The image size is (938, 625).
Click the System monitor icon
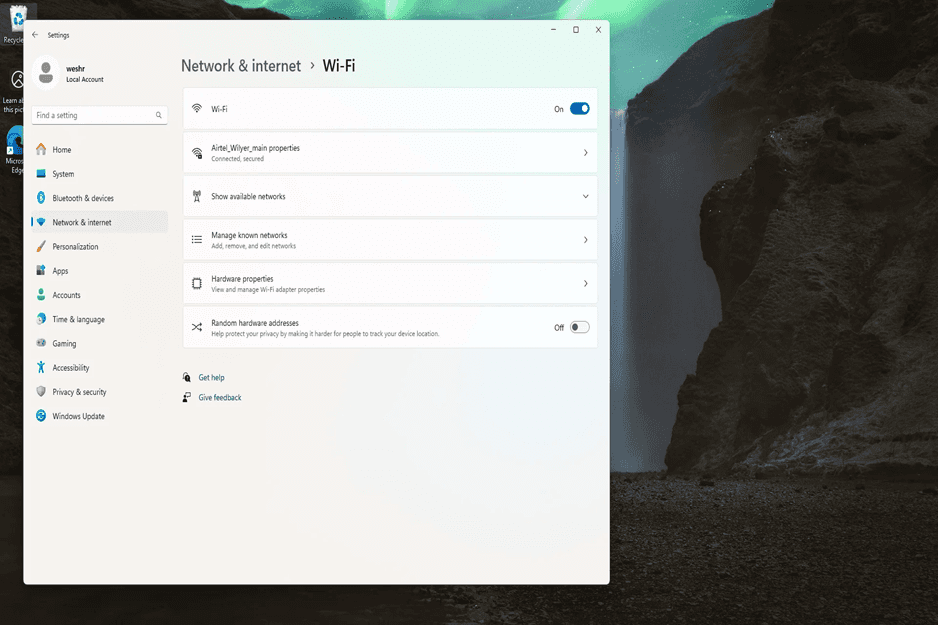point(41,173)
